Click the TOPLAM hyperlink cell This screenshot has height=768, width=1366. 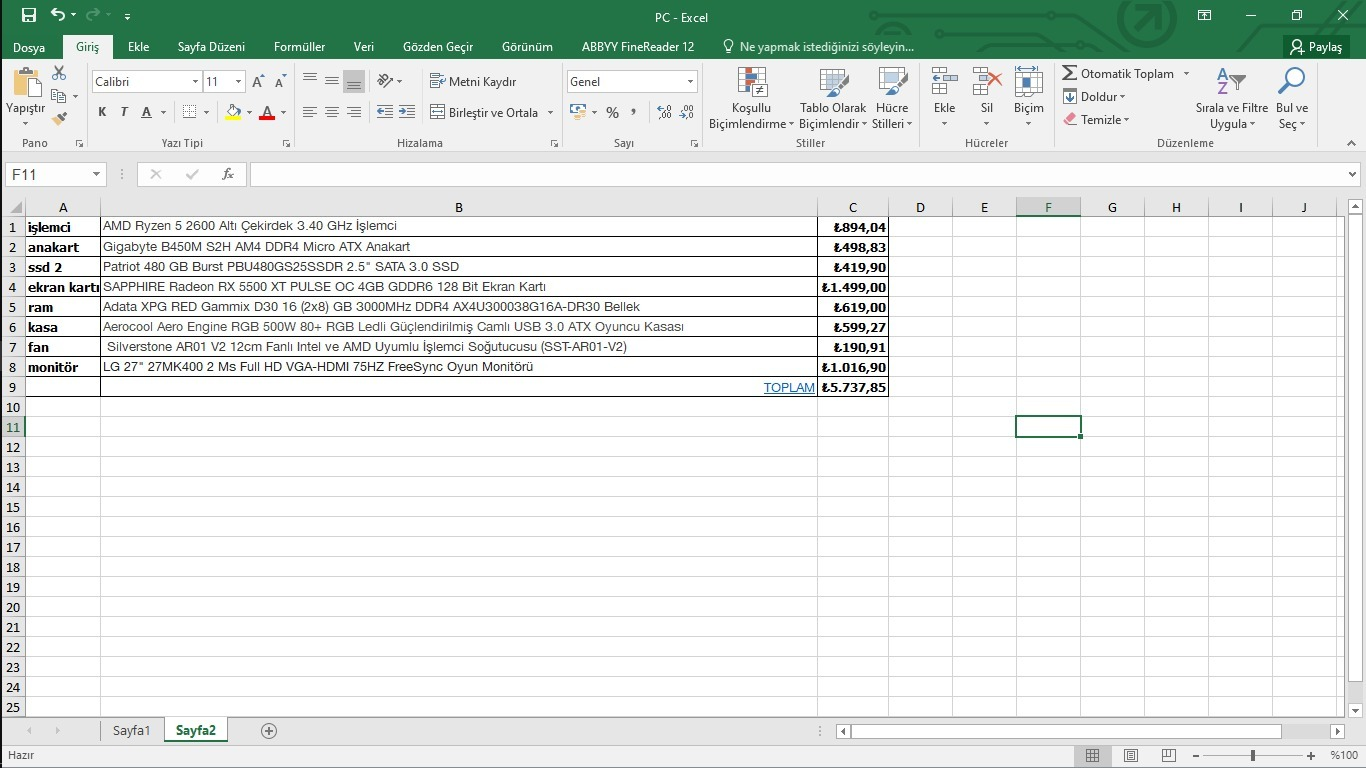789,388
